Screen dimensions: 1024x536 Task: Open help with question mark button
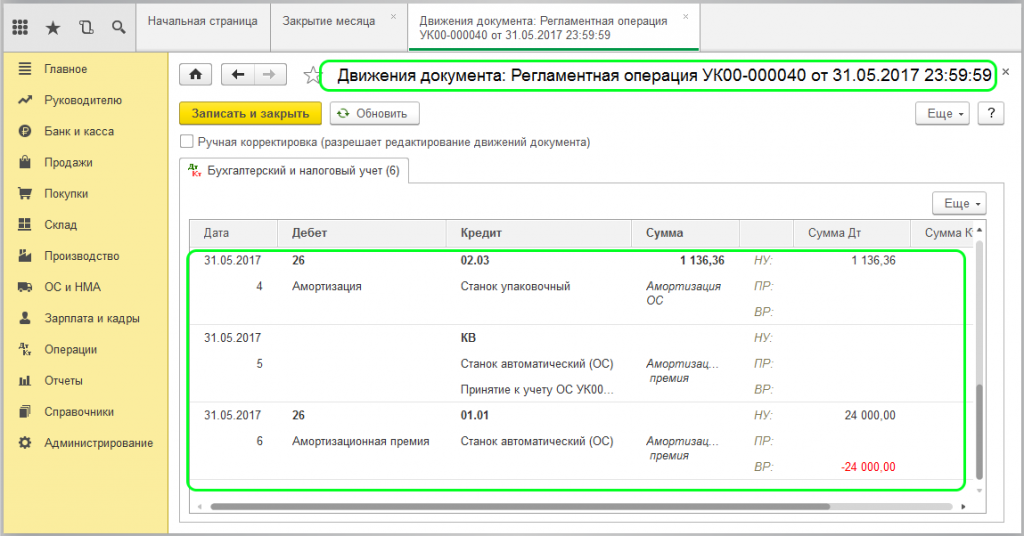coord(990,113)
